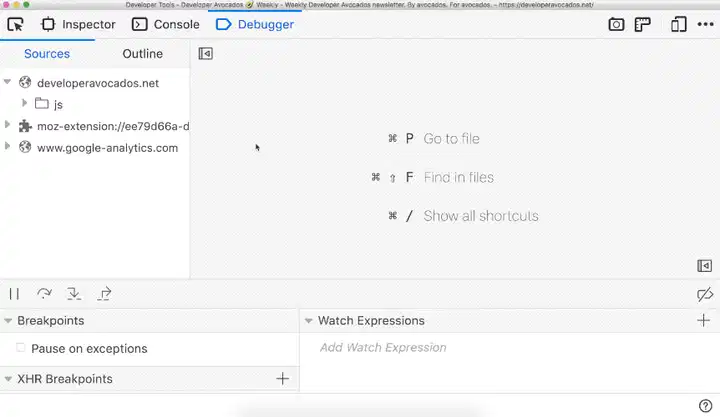Collapse the sources pane toggle icon
The width and height of the screenshot is (720, 417).
(206, 54)
